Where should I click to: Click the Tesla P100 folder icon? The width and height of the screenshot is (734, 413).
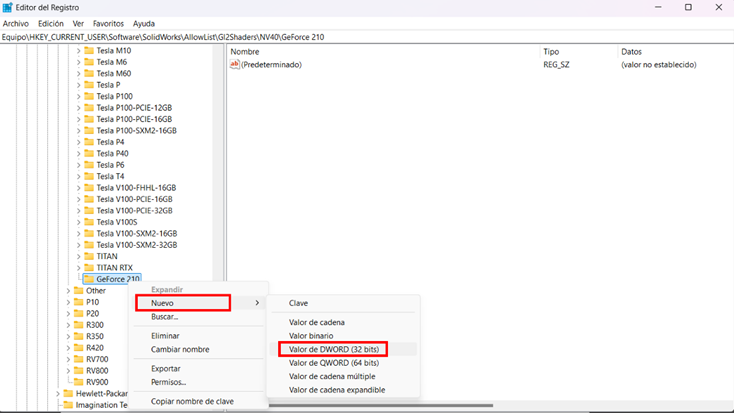click(89, 96)
